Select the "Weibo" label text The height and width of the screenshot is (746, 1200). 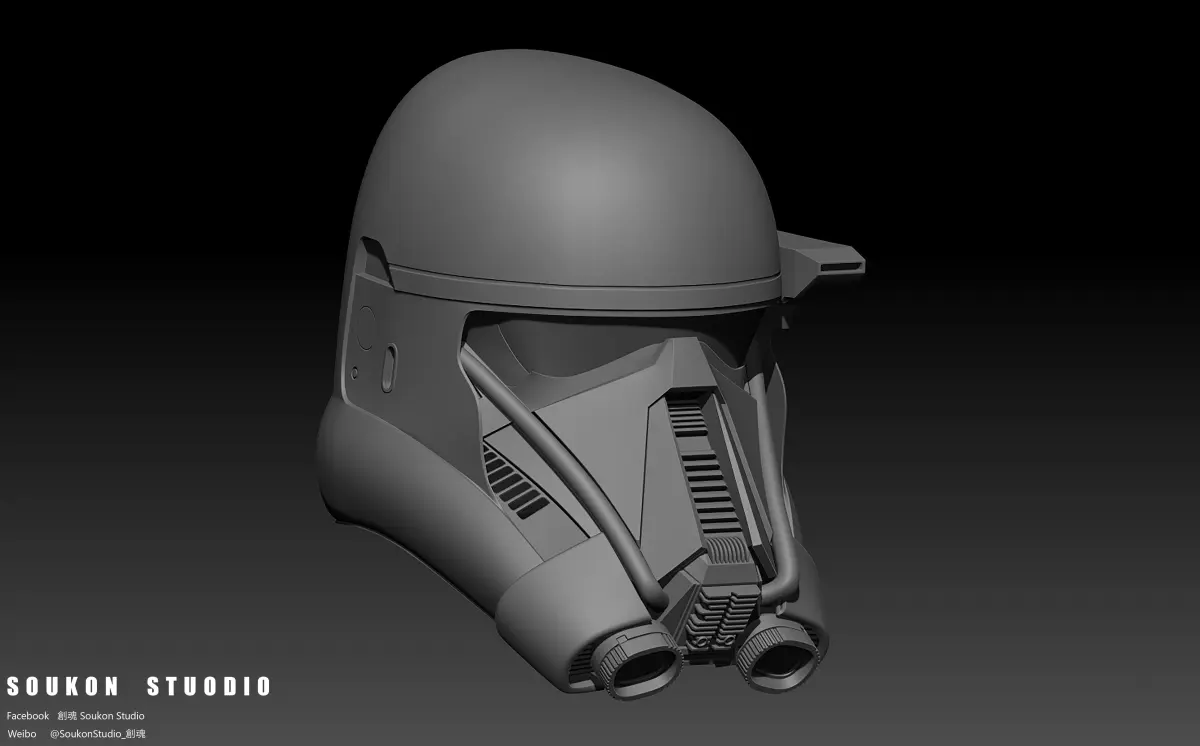22,734
